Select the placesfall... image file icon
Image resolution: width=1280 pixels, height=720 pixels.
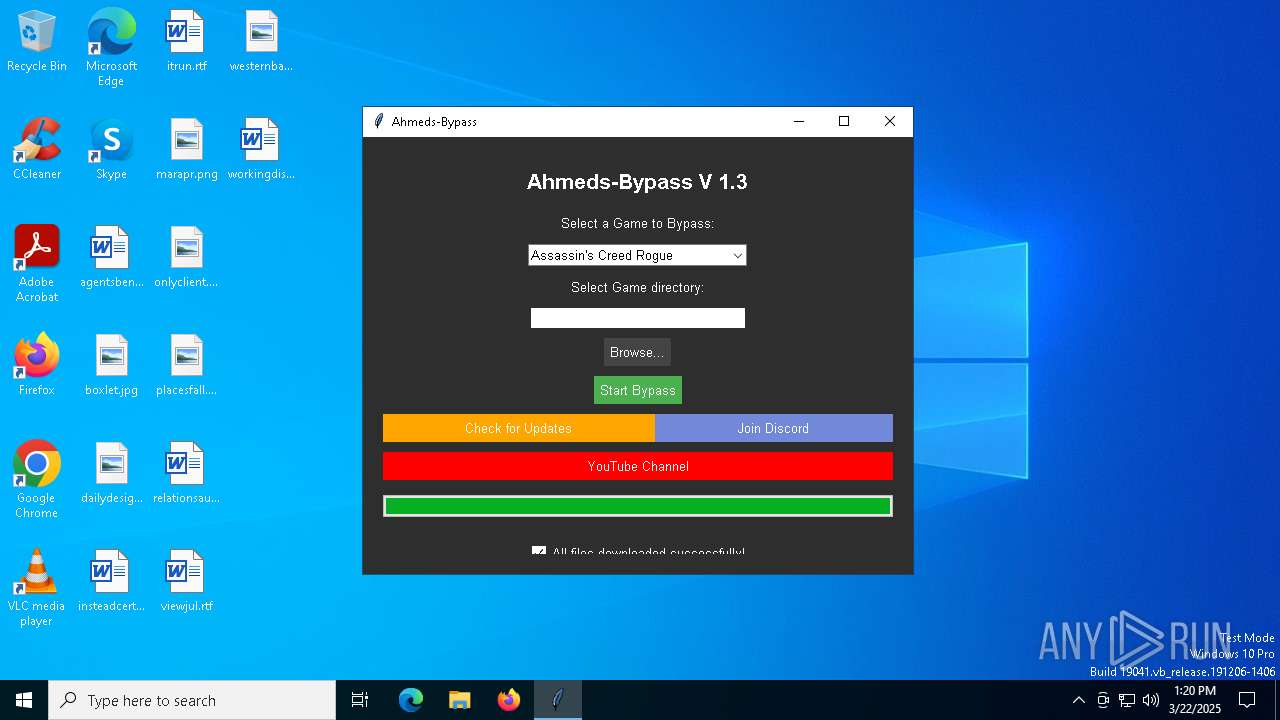click(x=186, y=365)
